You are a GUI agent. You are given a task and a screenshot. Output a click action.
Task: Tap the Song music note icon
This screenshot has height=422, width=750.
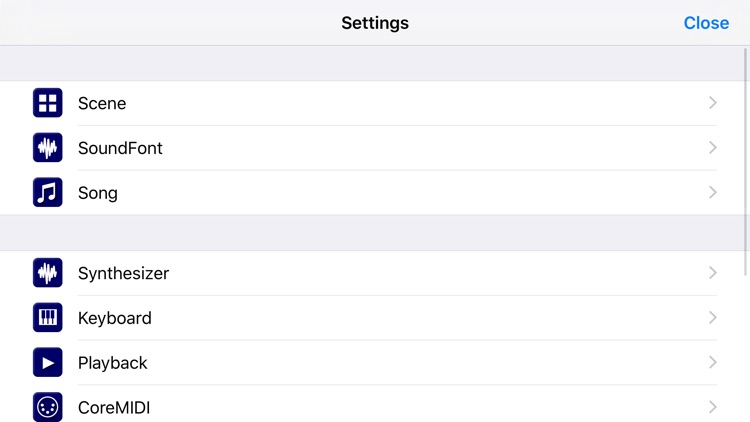(x=47, y=192)
